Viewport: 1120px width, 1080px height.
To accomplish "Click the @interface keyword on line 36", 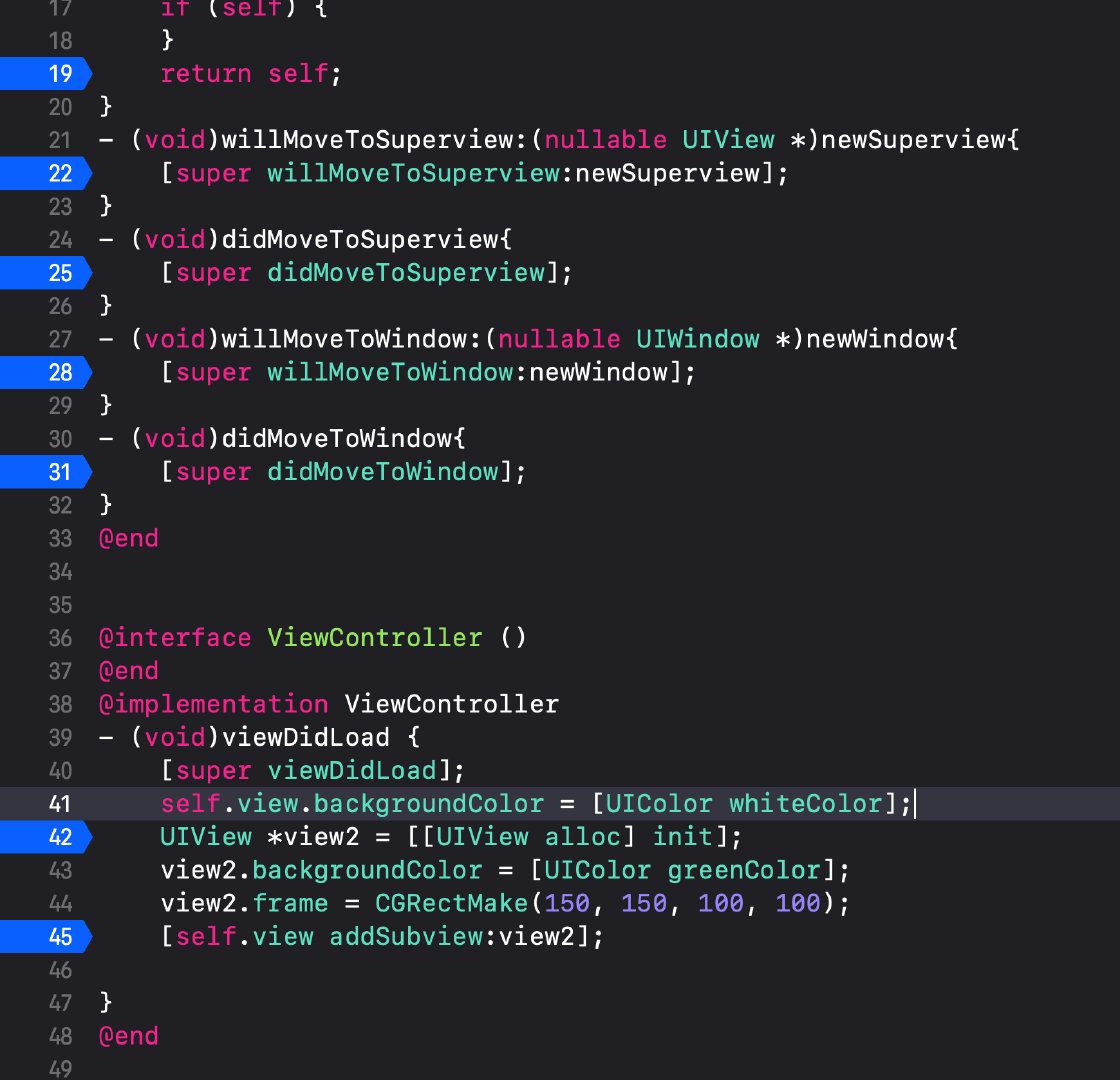I will [x=175, y=638].
